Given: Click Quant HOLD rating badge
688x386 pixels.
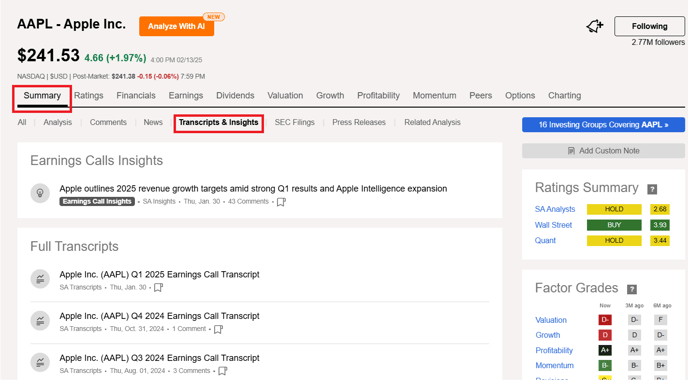Looking at the screenshot, I should [614, 240].
